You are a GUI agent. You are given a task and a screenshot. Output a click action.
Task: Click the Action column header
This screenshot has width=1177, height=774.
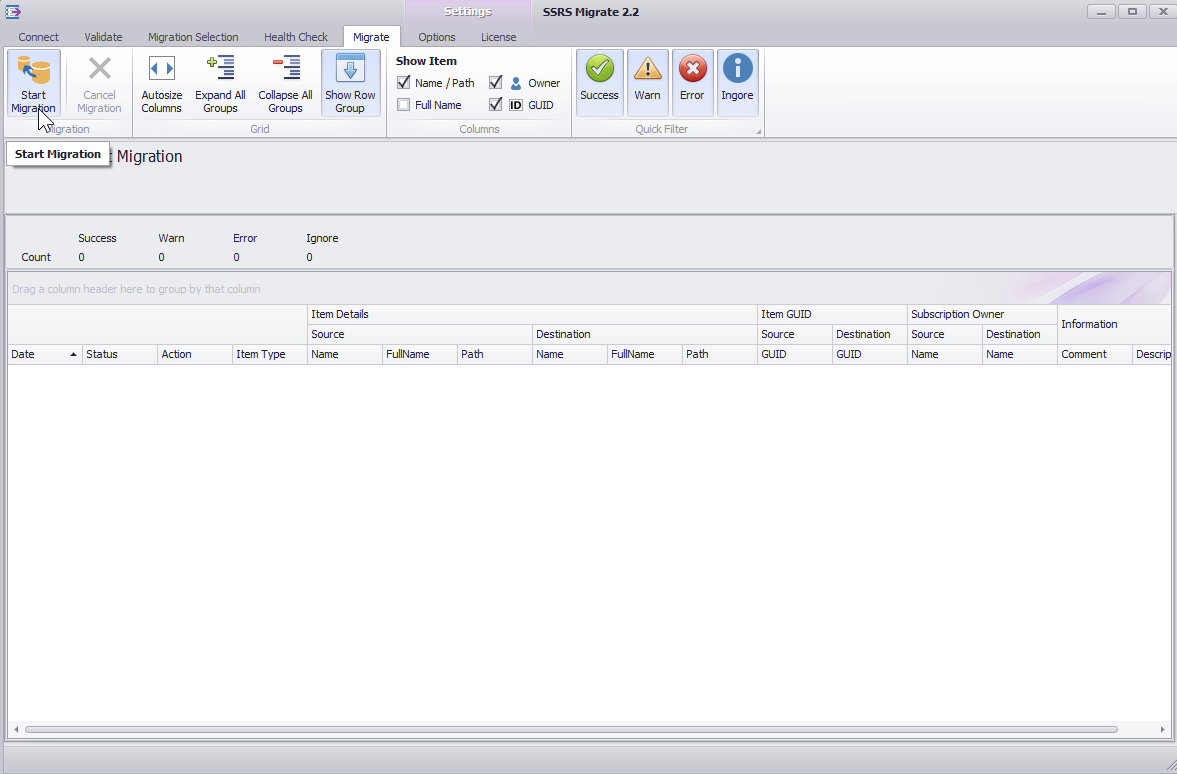(195, 354)
